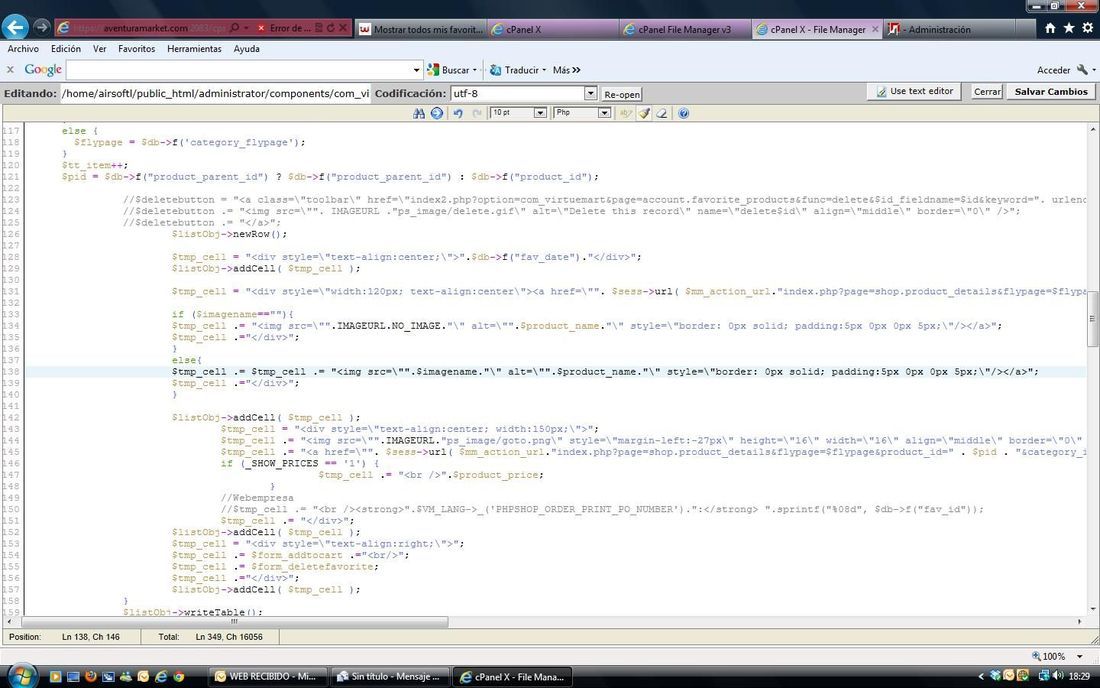Launch Firefox from the quick launch bar

point(90,676)
